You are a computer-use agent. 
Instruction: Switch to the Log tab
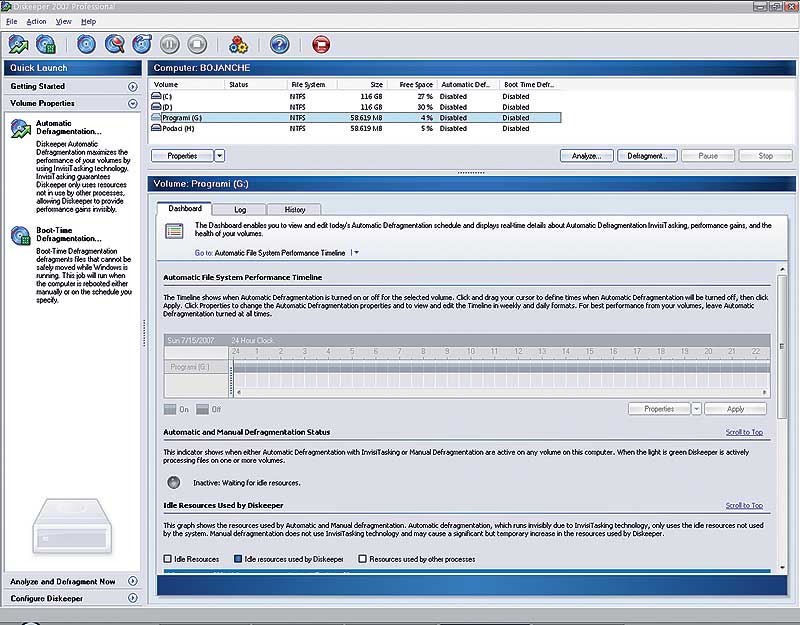pos(240,210)
